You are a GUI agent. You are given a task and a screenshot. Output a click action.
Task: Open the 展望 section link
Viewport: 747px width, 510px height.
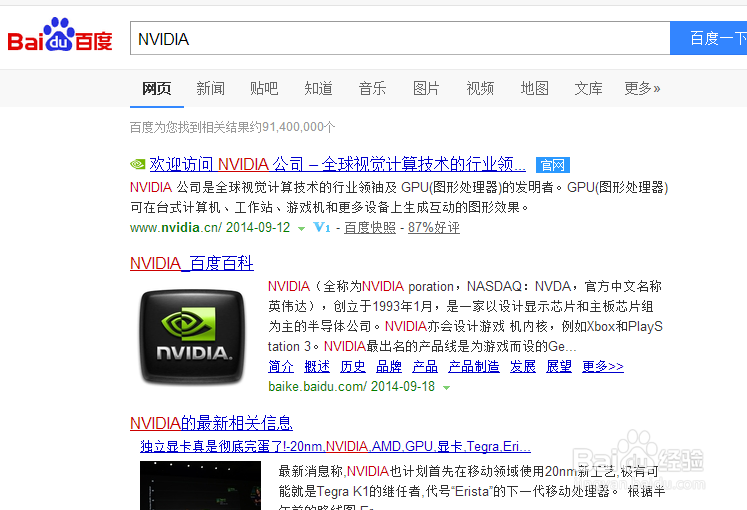click(559, 366)
